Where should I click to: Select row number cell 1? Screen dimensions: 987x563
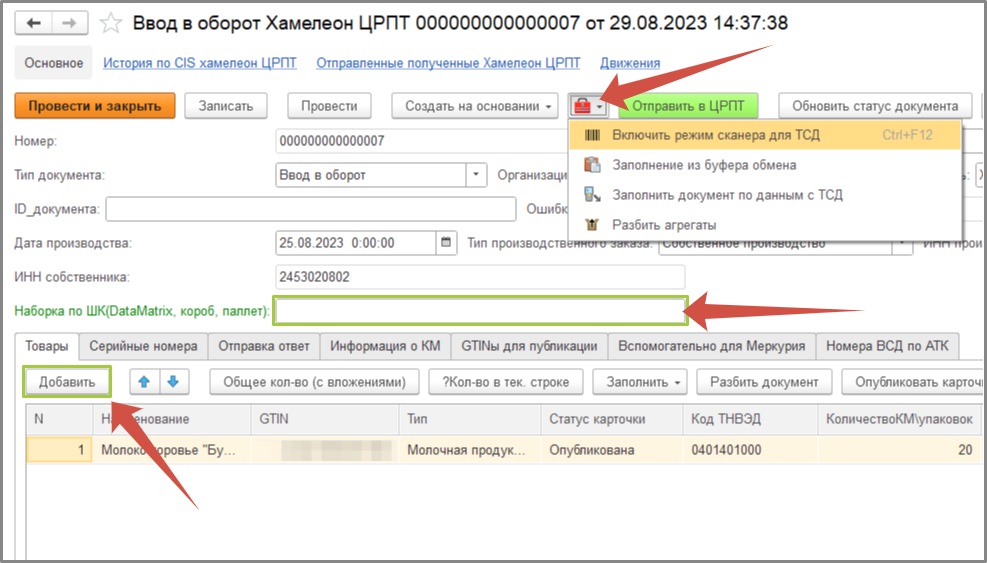59,450
